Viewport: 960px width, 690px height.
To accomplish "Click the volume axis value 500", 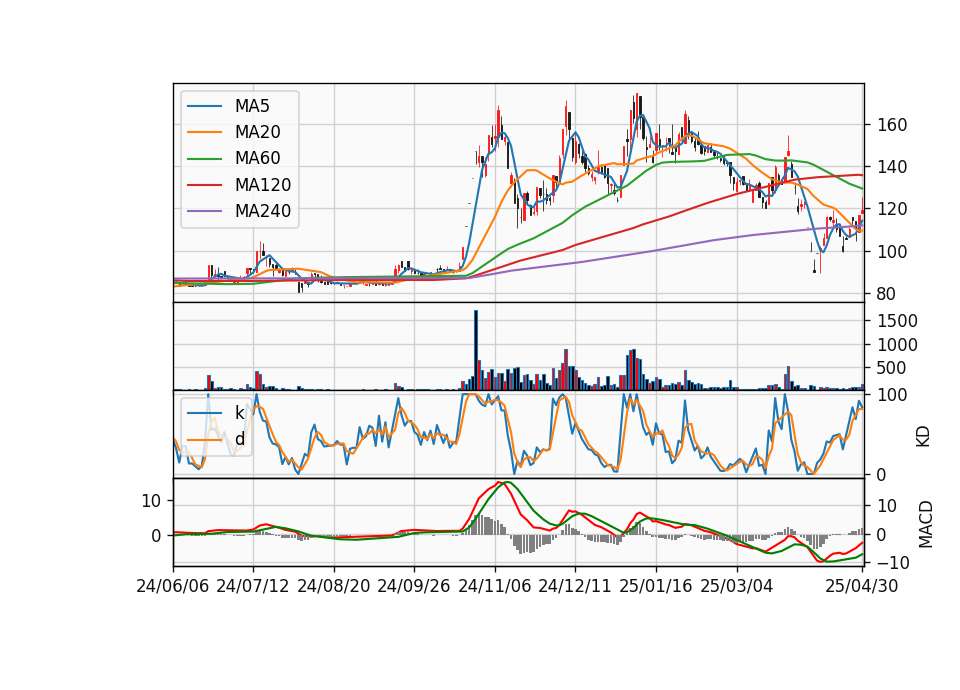I will coord(891,368).
